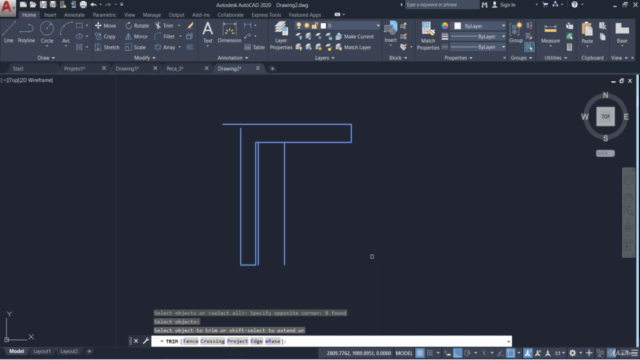Image resolution: width=640 pixels, height=360 pixels.
Task: Open the Group tool
Action: 516,33
